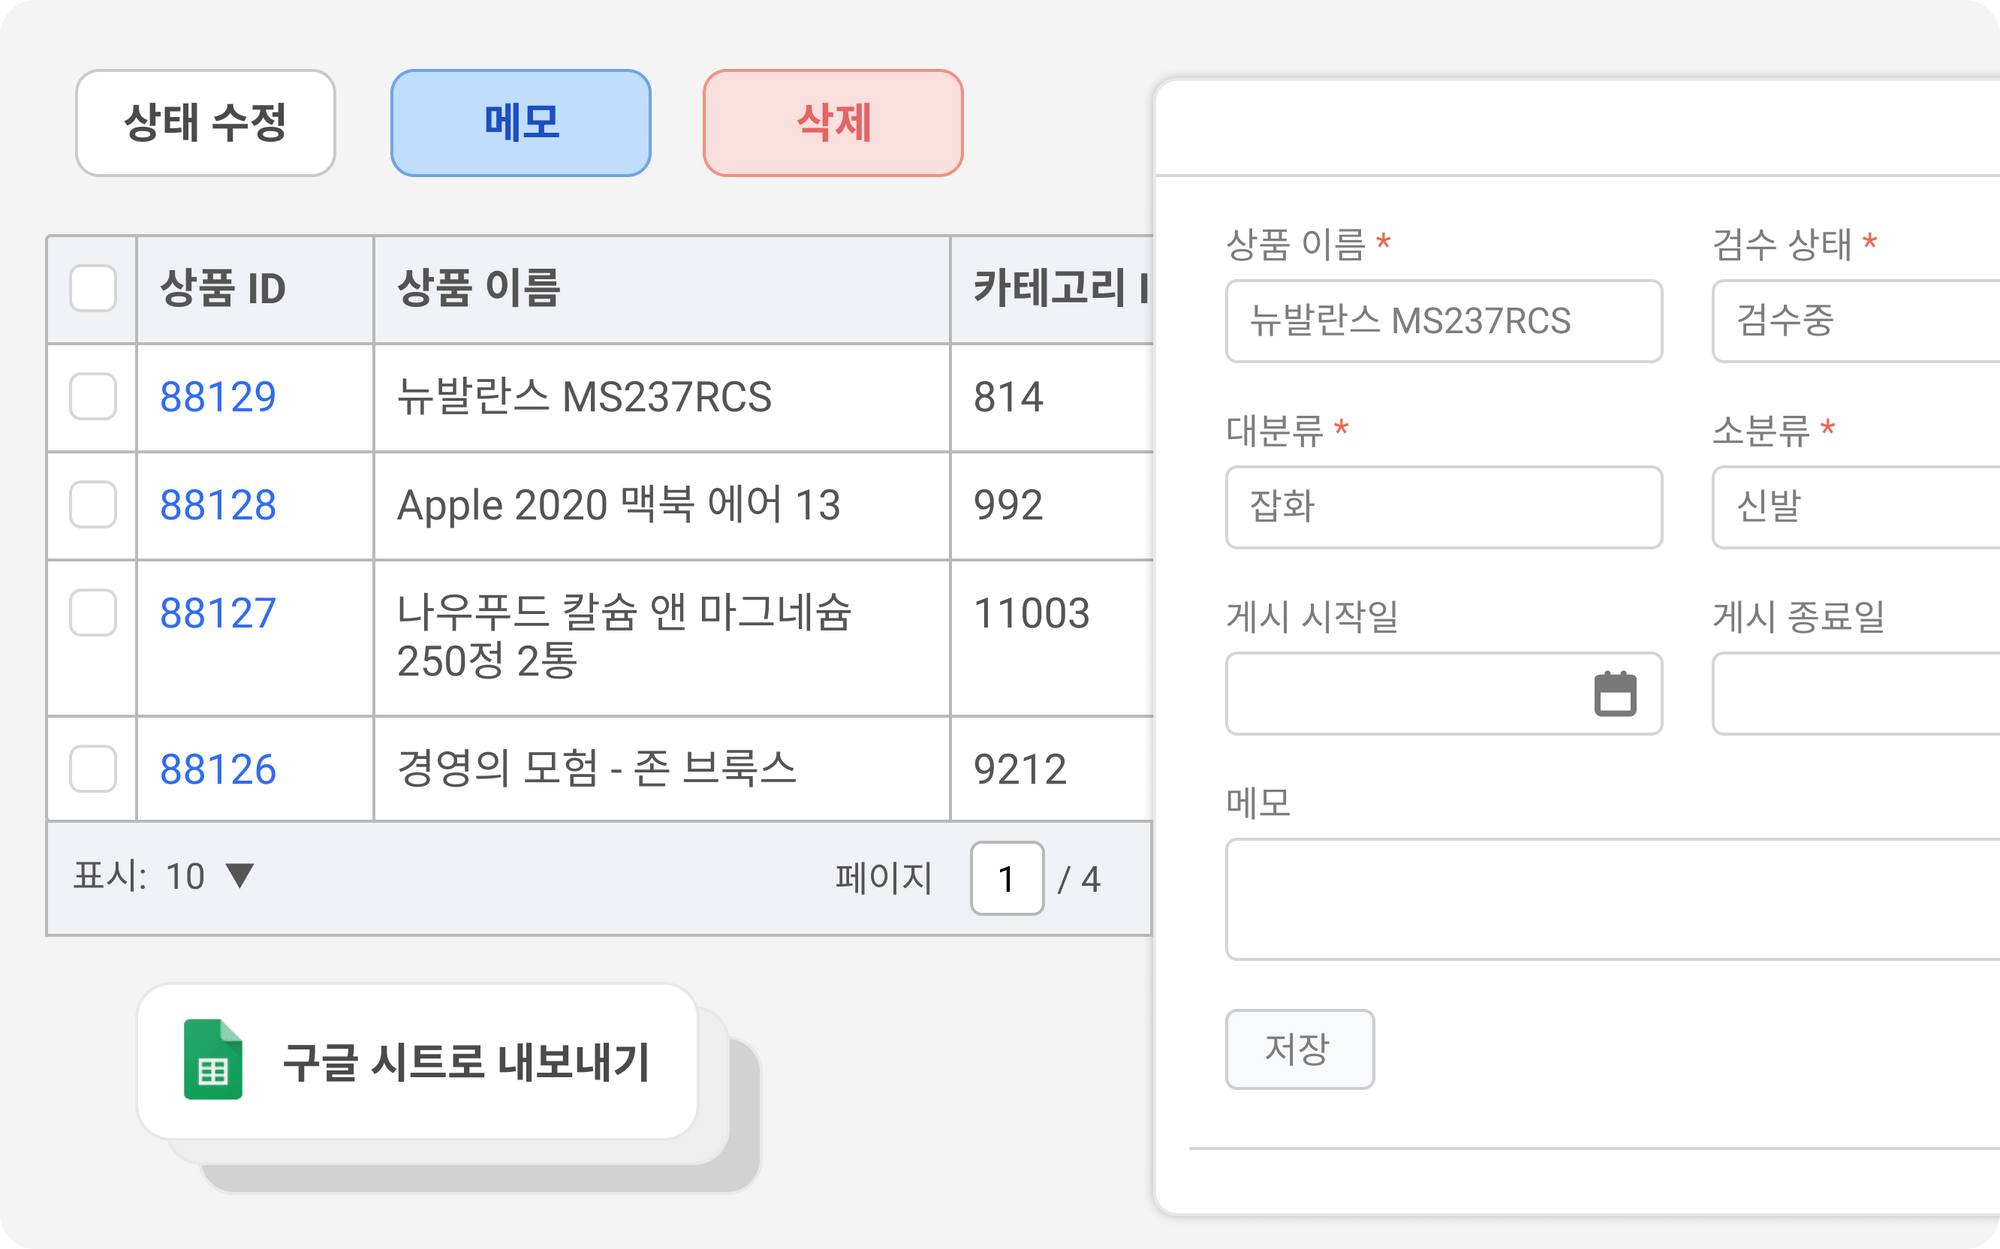
Task: Open product ID link 88127
Action: [218, 613]
